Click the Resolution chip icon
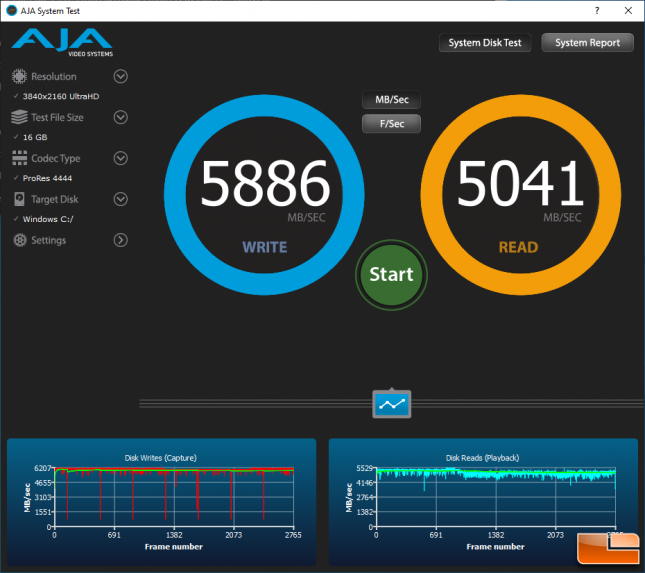Viewport: 645px width, 573px height. pyautogui.click(x=19, y=77)
